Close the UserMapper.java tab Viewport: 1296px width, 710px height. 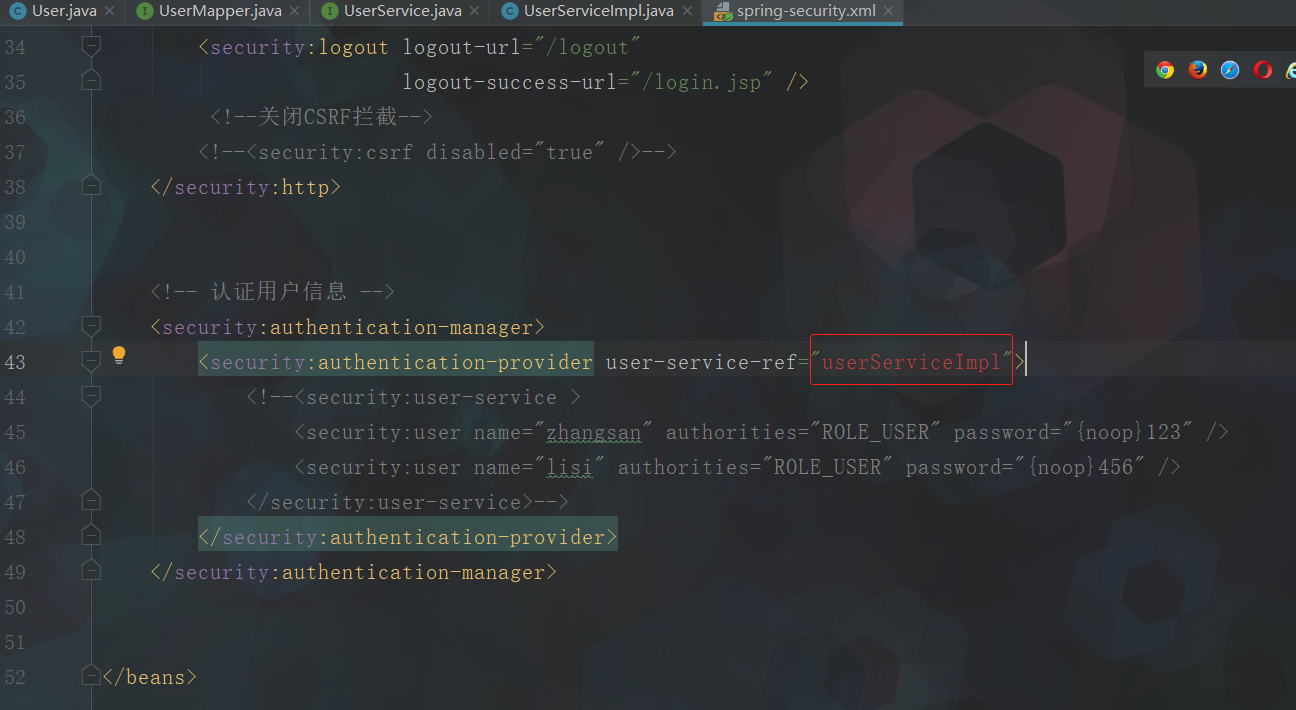pos(294,12)
